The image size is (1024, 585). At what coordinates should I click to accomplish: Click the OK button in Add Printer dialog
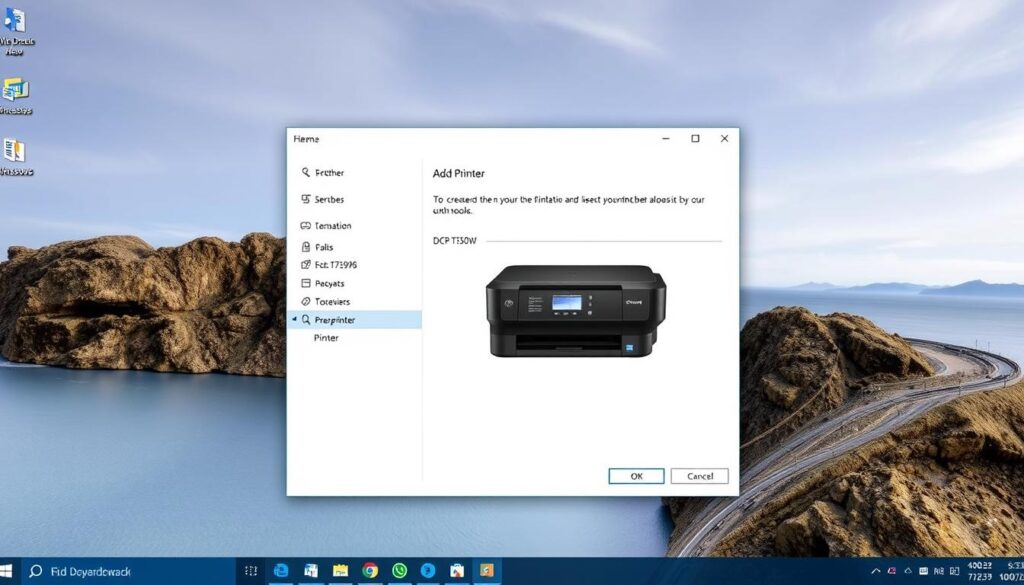coord(636,476)
